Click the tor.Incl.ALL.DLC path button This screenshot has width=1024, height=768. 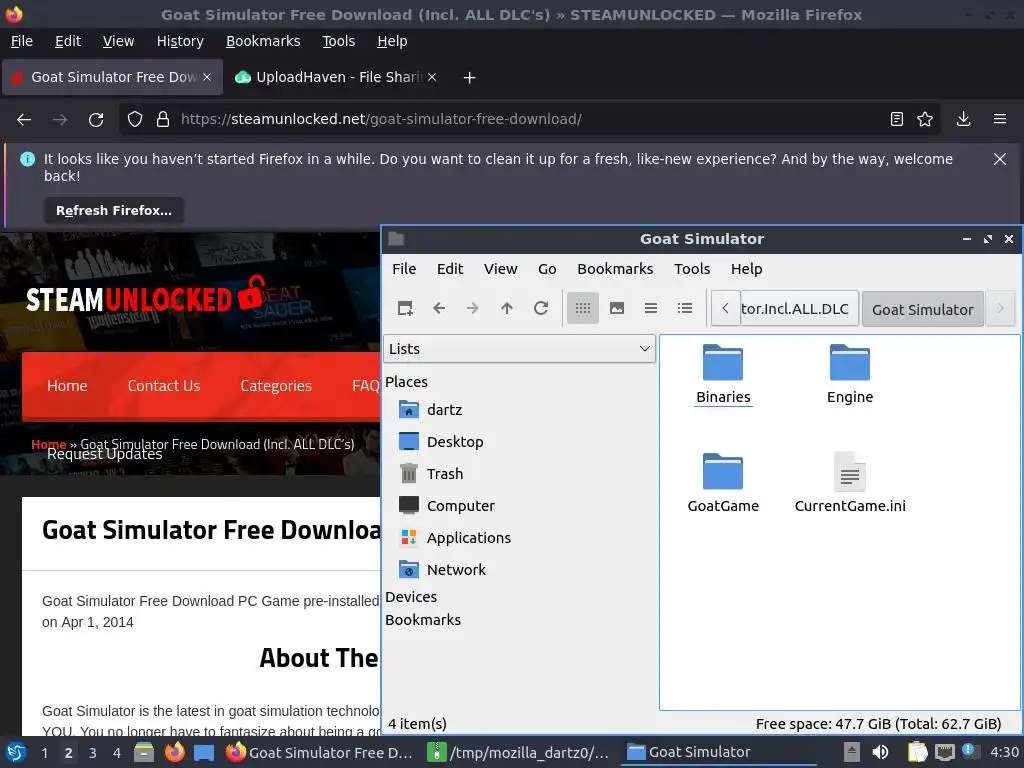tap(799, 309)
